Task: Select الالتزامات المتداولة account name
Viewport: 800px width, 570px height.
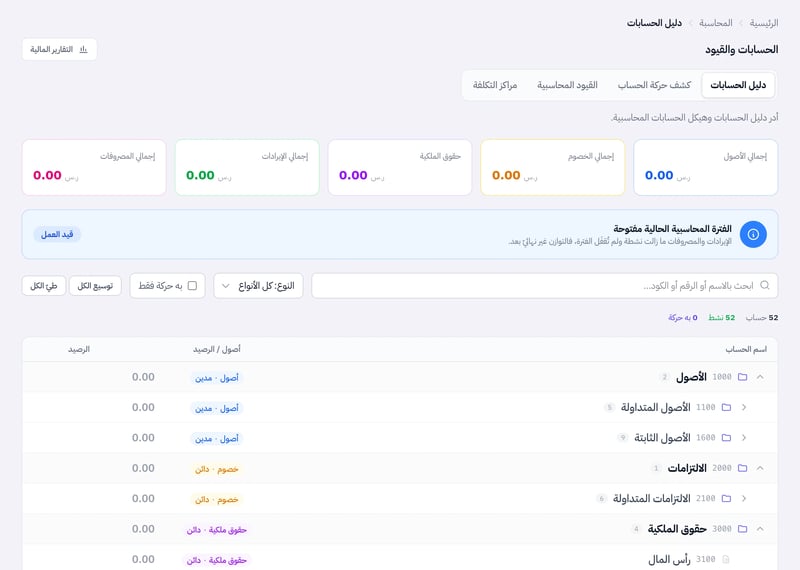Action: coord(652,499)
